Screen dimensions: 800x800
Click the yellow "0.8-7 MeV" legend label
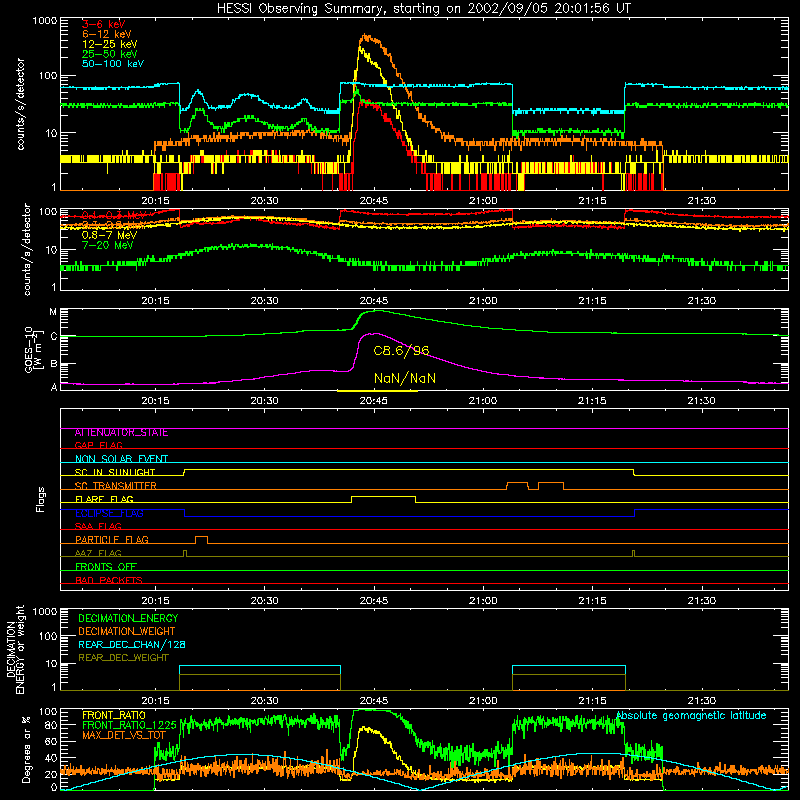coord(109,235)
